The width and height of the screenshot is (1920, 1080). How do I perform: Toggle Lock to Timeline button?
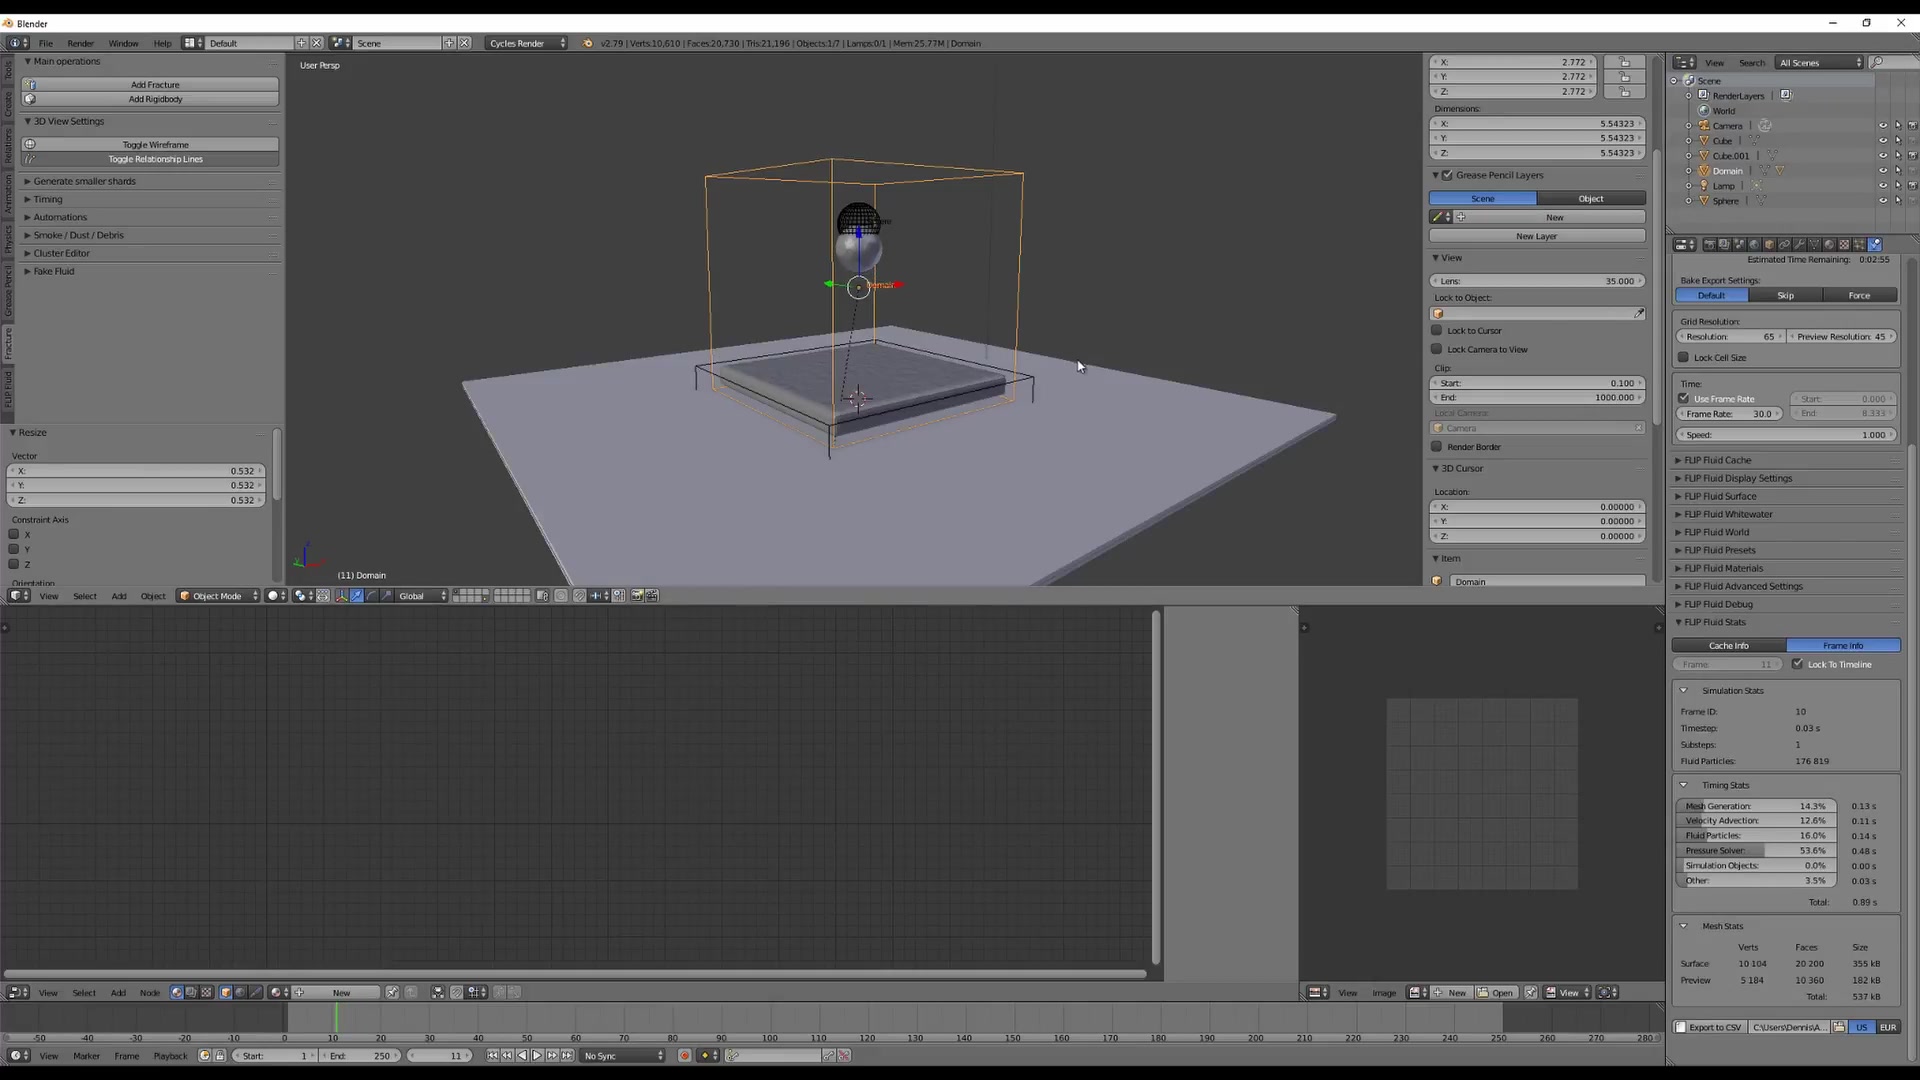click(1797, 665)
